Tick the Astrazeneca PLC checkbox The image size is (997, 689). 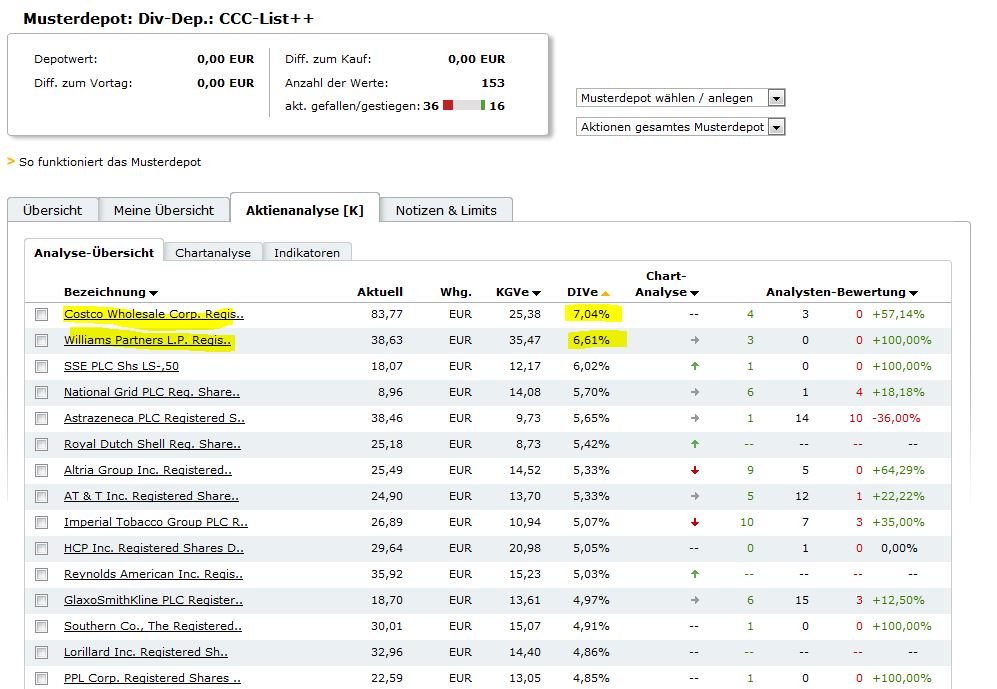pos(41,418)
